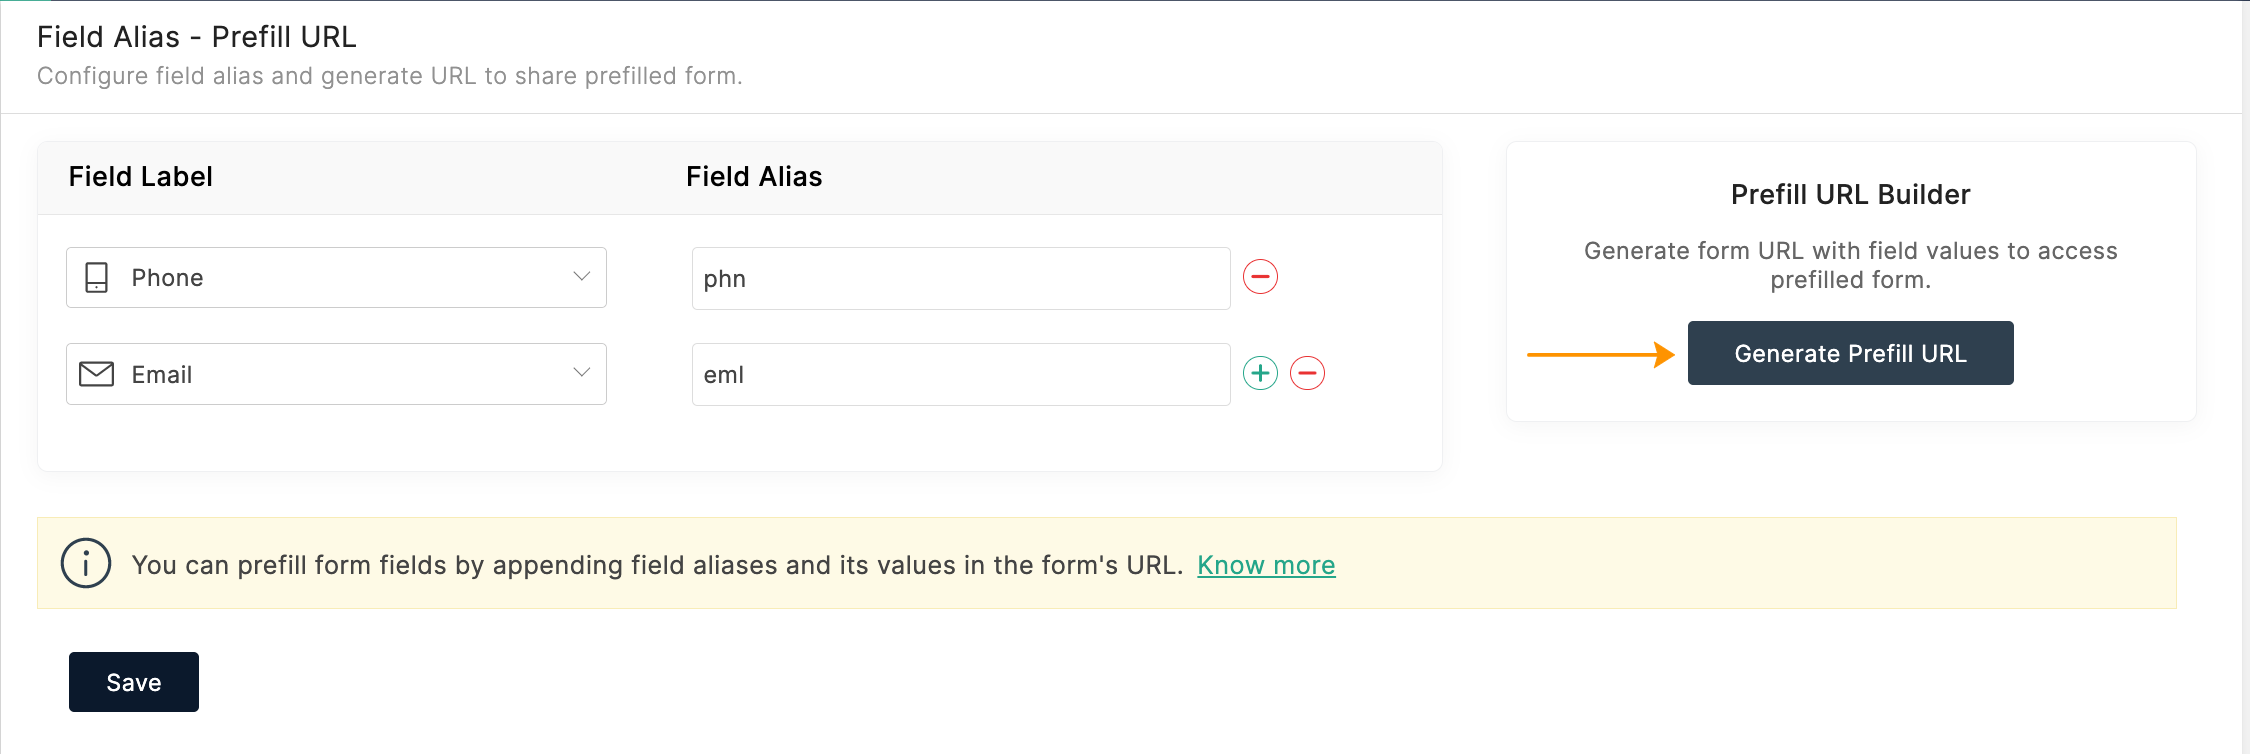Expand the Email dropdown chevron arrow
The image size is (2250, 754).
pyautogui.click(x=581, y=373)
